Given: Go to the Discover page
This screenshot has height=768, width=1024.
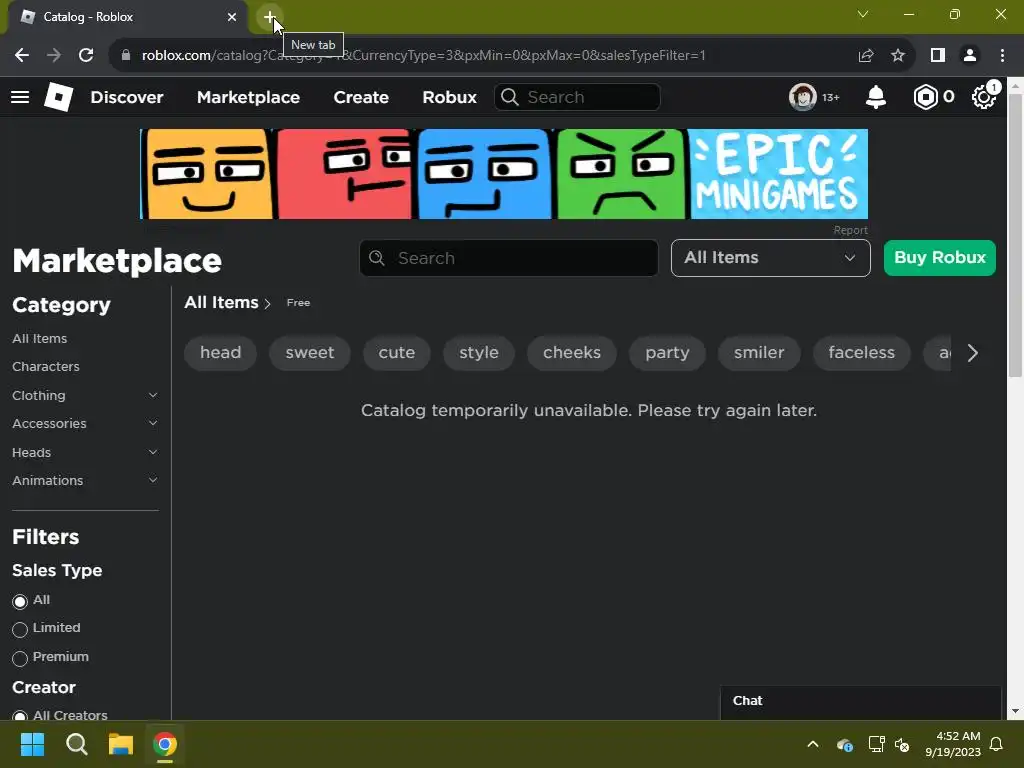Looking at the screenshot, I should point(127,97).
